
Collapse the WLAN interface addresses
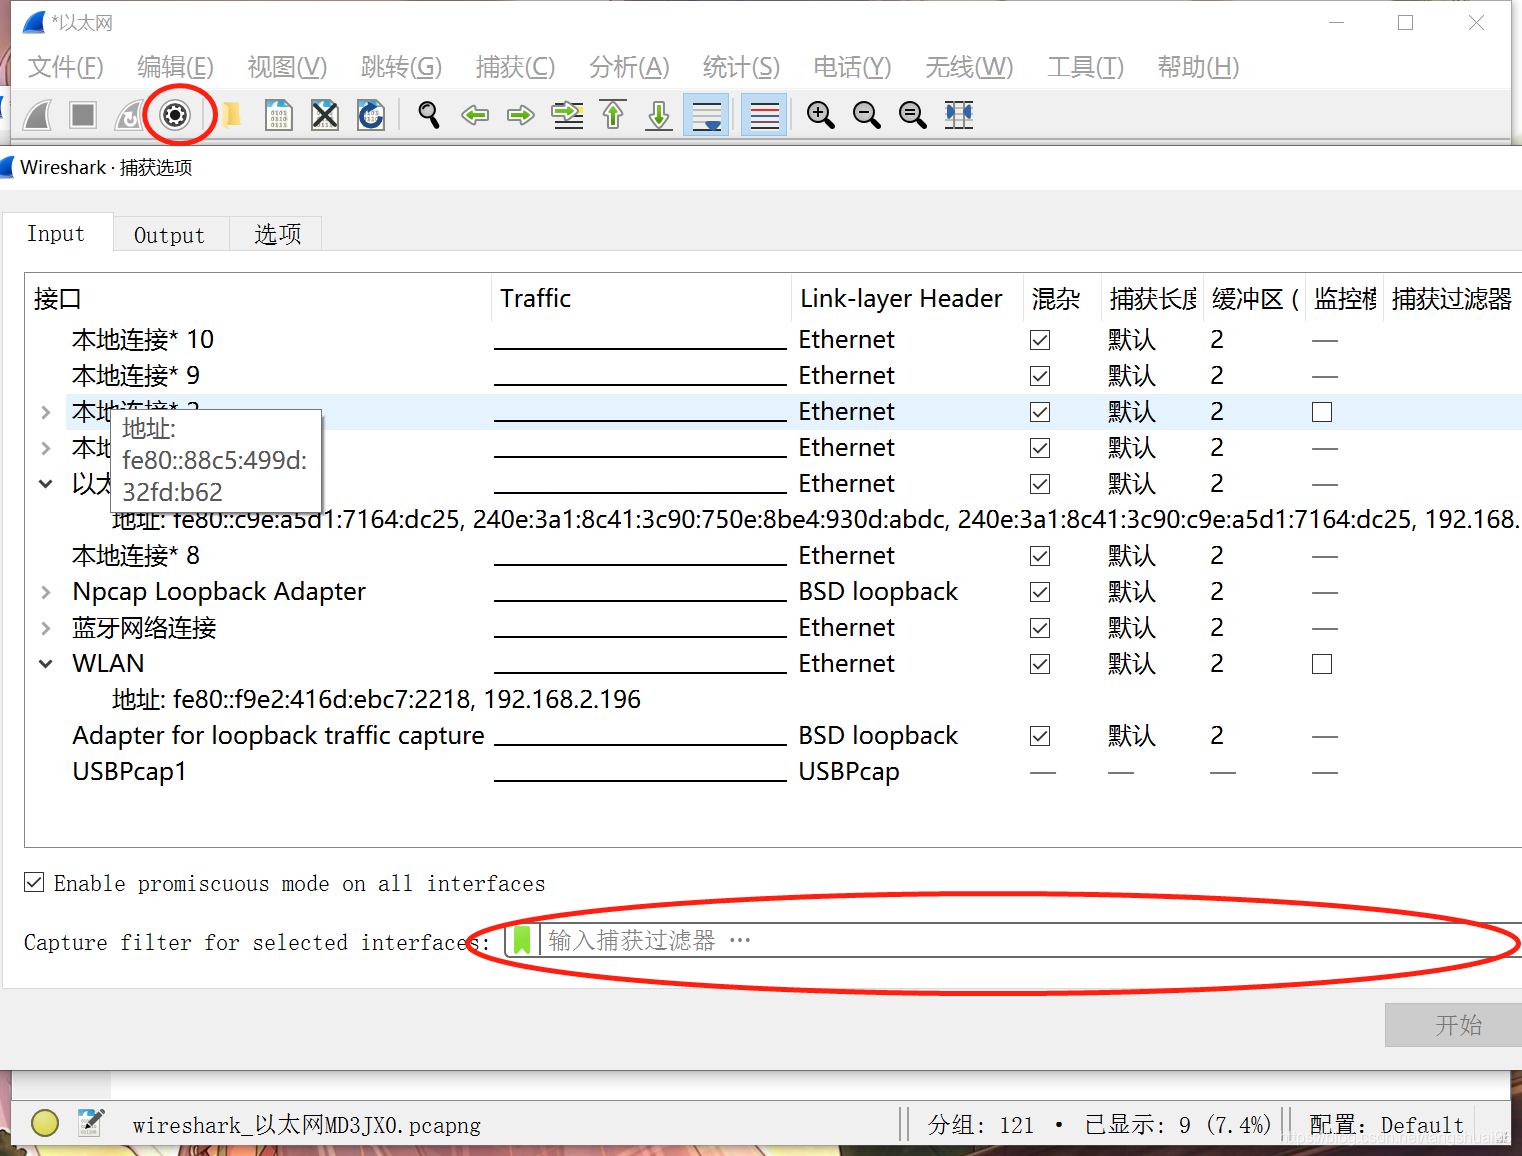click(x=46, y=664)
